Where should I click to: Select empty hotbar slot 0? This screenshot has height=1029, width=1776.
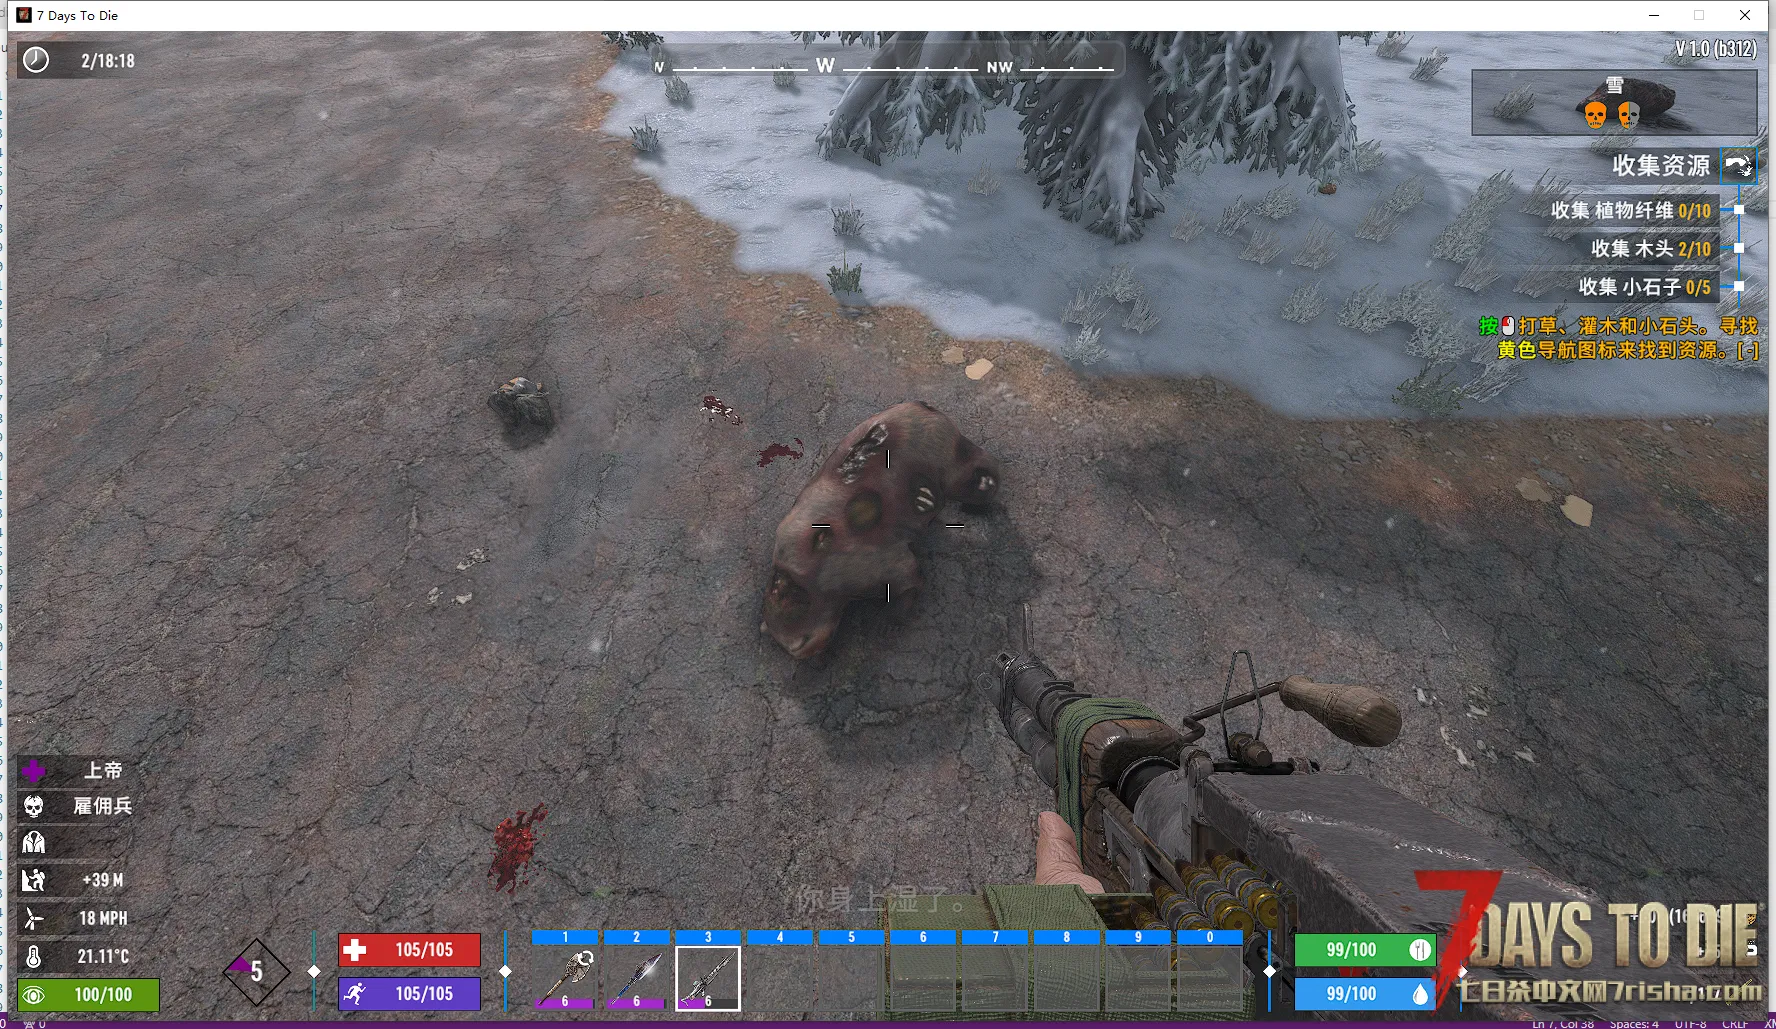(x=1210, y=978)
